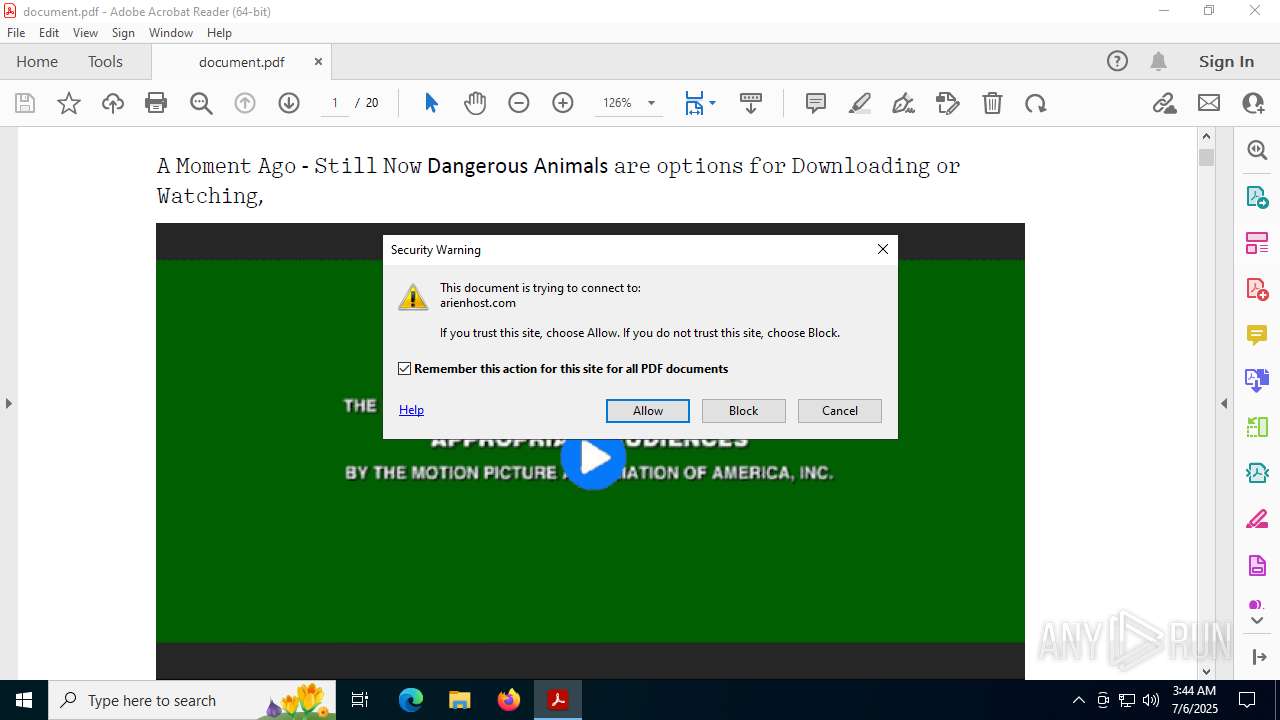Viewport: 1280px width, 720px height.
Task: Expand the left navigation pane
Action: [8, 404]
